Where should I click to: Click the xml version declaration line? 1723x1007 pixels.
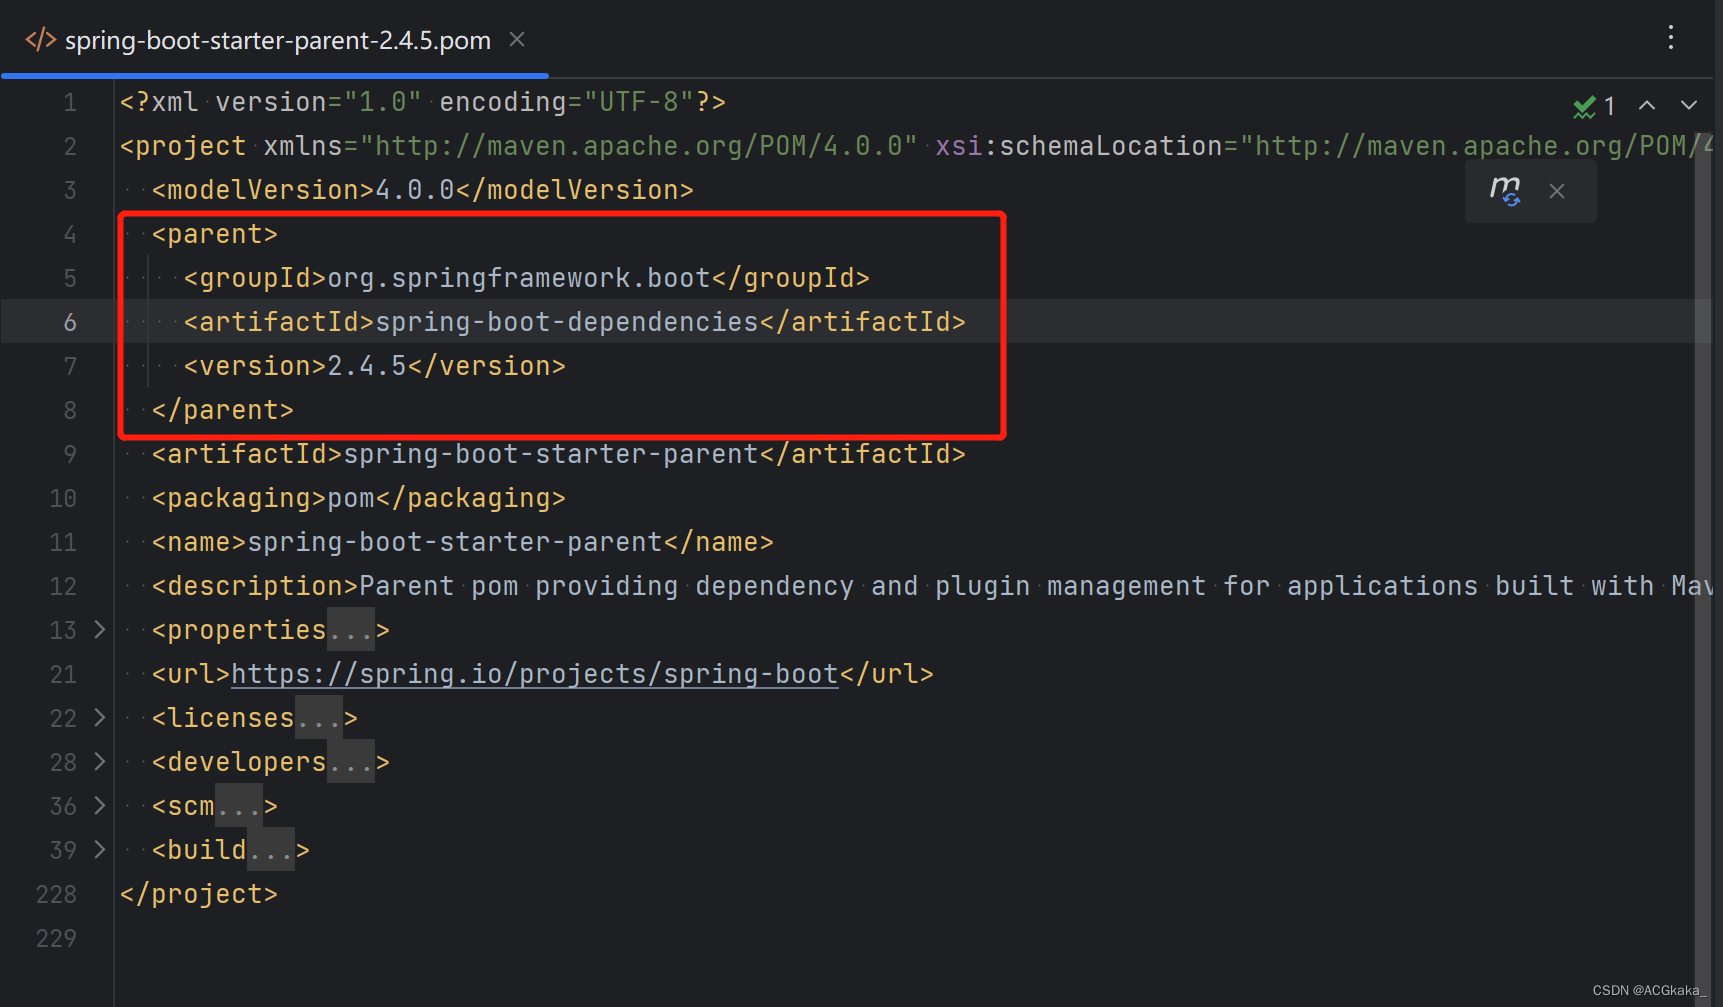(423, 102)
